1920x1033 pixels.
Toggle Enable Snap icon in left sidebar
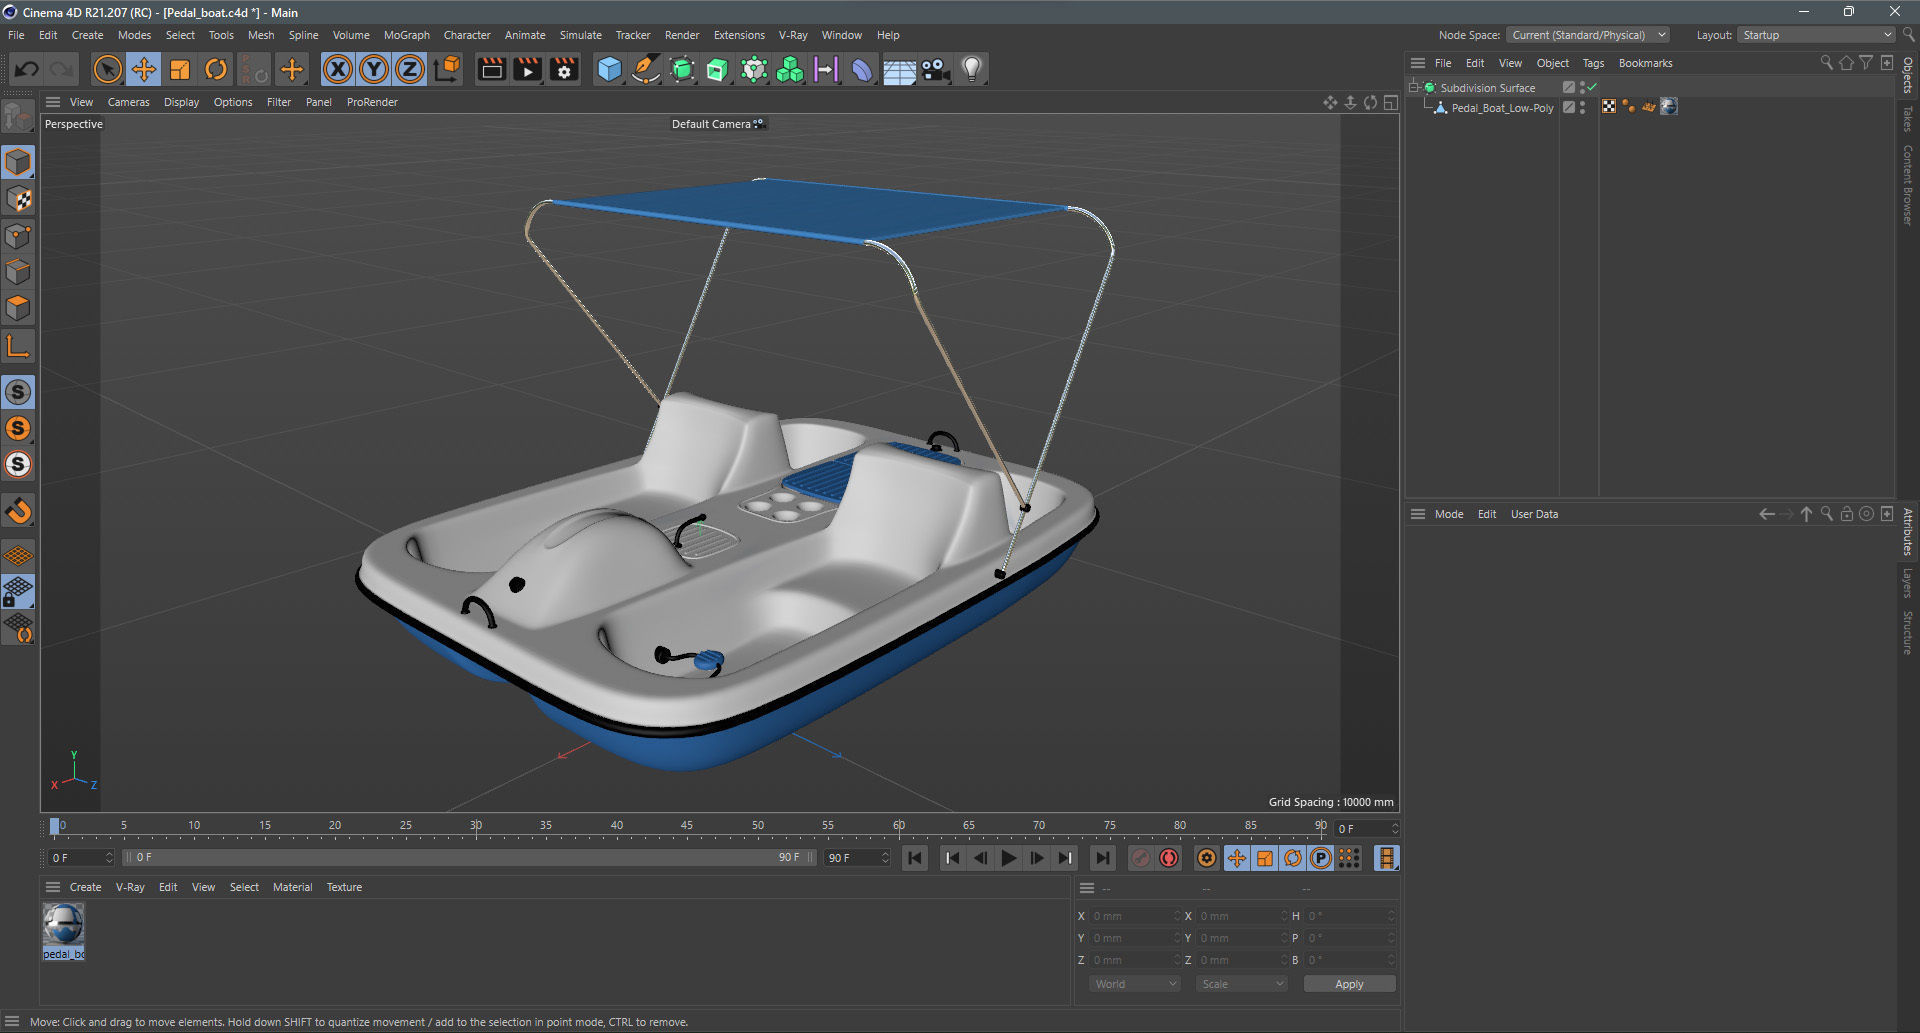tap(18, 512)
